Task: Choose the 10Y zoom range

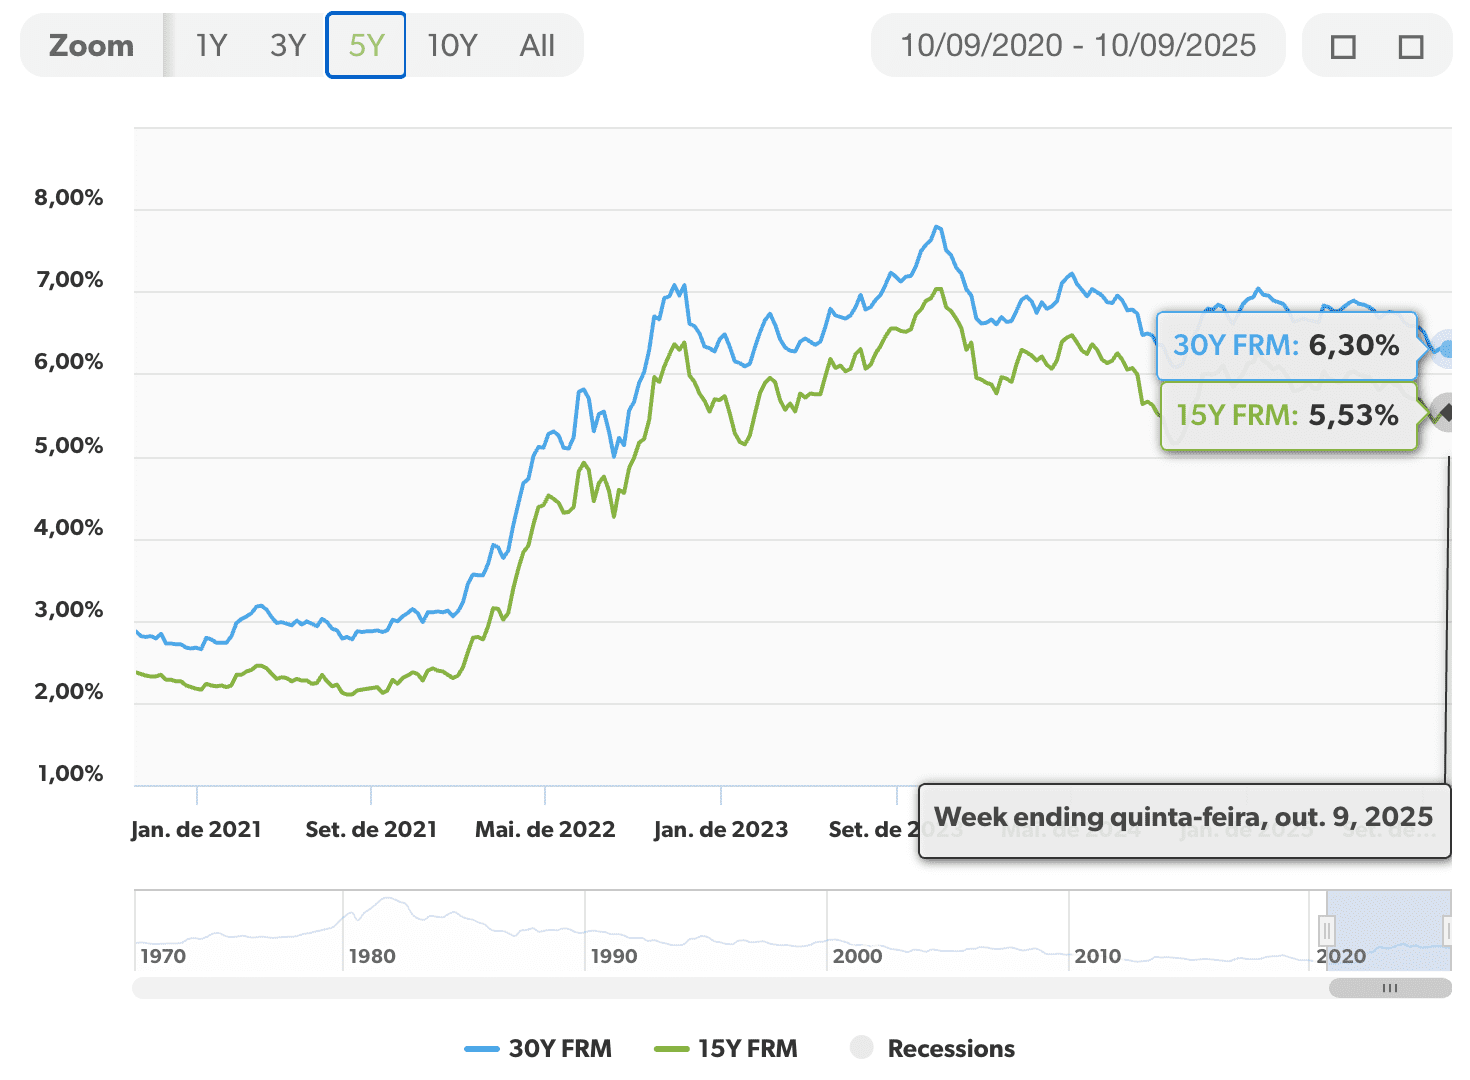Action: pos(452,46)
